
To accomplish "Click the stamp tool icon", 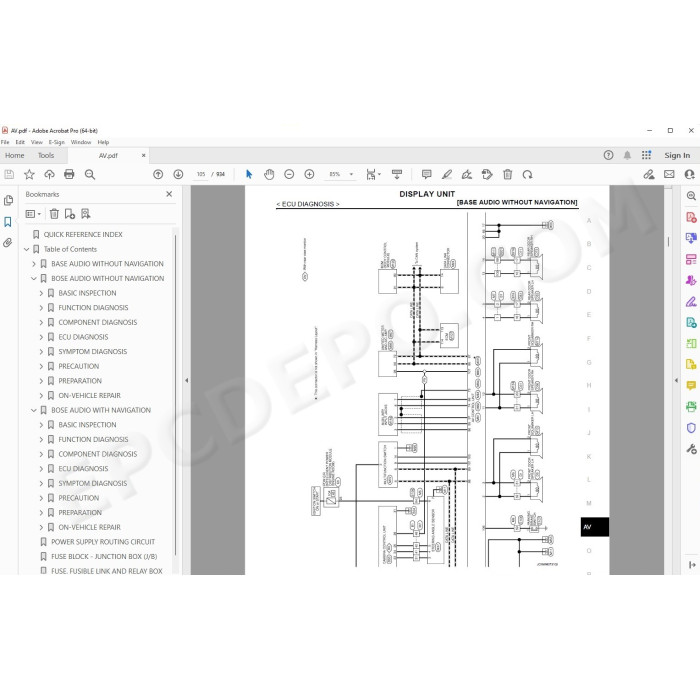I will point(487,175).
